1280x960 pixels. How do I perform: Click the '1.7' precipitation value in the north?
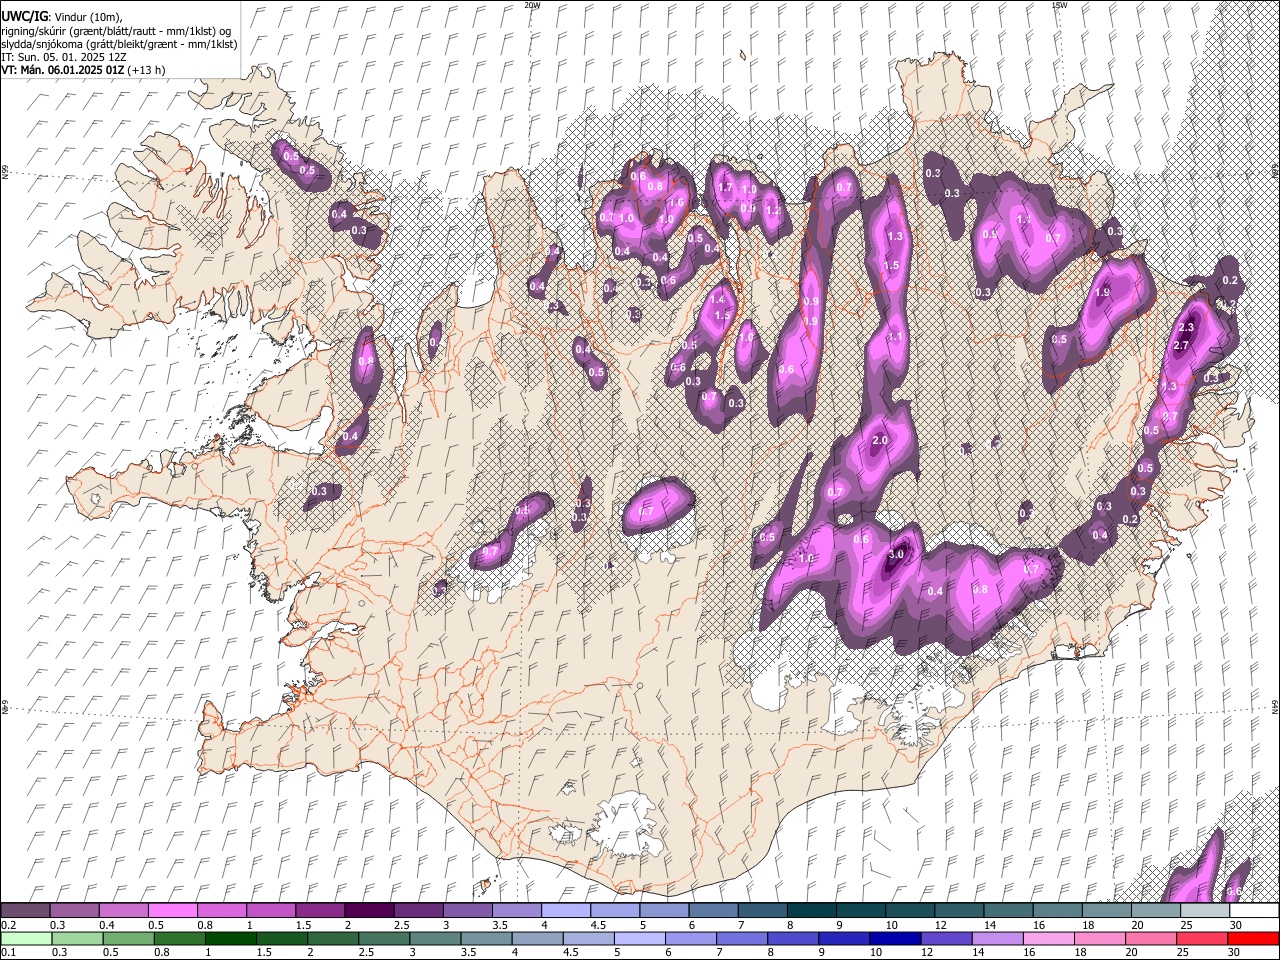[x=726, y=187]
